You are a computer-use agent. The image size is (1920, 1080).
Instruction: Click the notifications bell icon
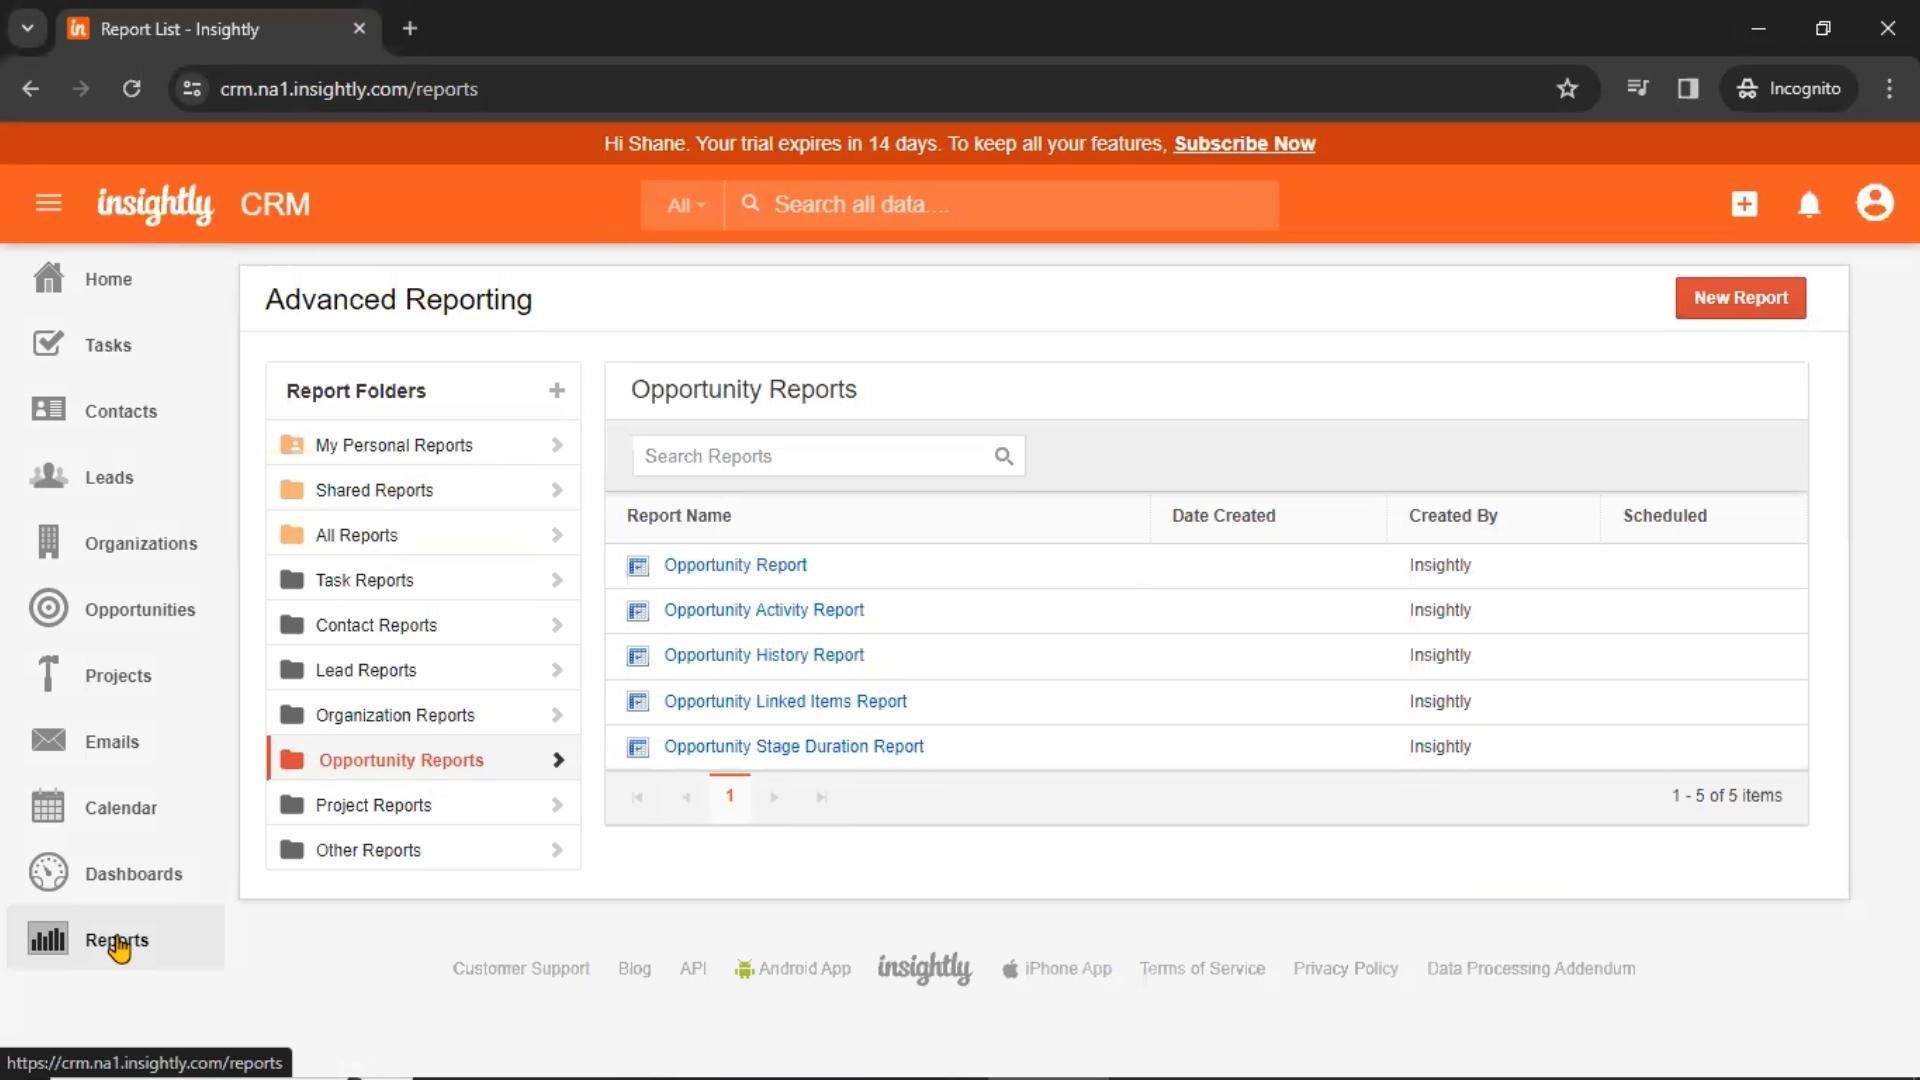(x=1808, y=204)
